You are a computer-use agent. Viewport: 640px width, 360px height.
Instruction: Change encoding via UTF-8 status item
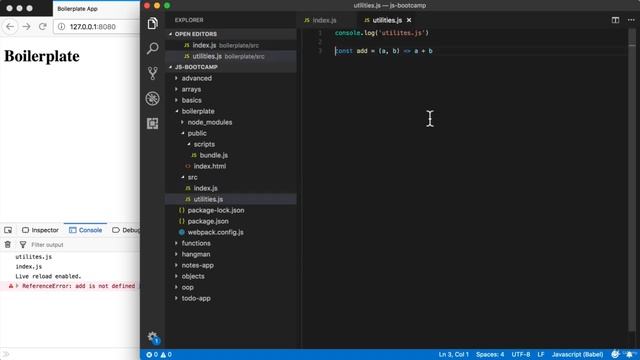pos(521,354)
